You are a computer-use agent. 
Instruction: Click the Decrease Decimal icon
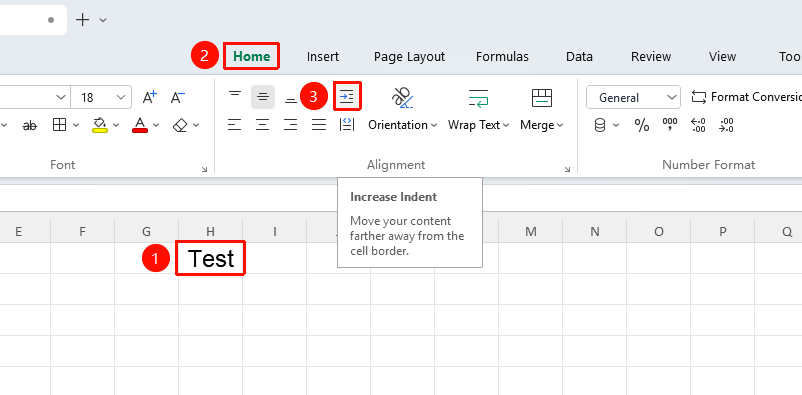click(x=726, y=125)
